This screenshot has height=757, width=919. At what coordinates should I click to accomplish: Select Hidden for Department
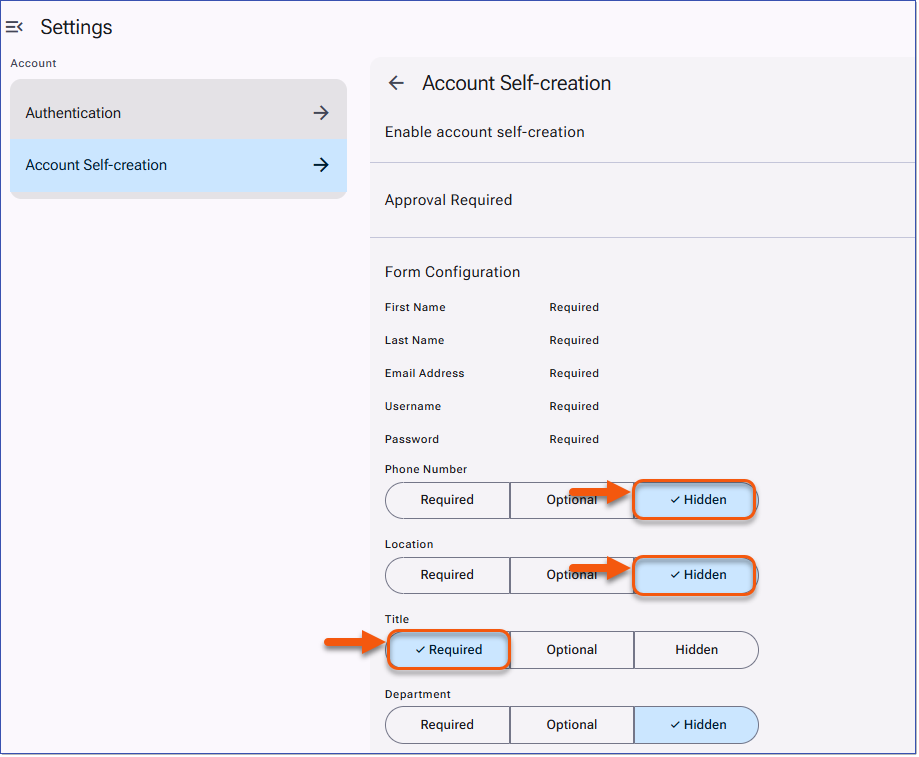696,725
